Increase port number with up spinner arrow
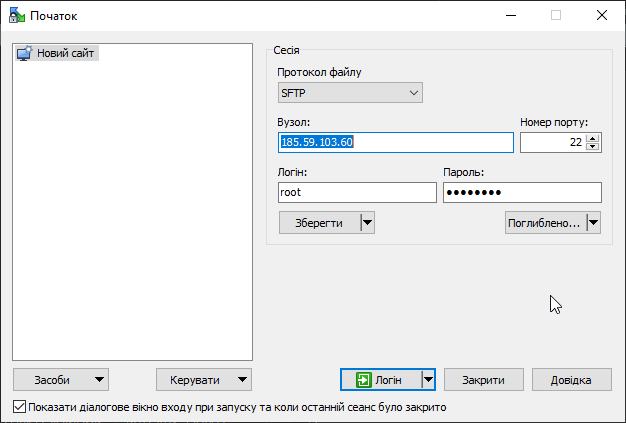Image resolution: width=626 pixels, height=423 pixels. 593,138
